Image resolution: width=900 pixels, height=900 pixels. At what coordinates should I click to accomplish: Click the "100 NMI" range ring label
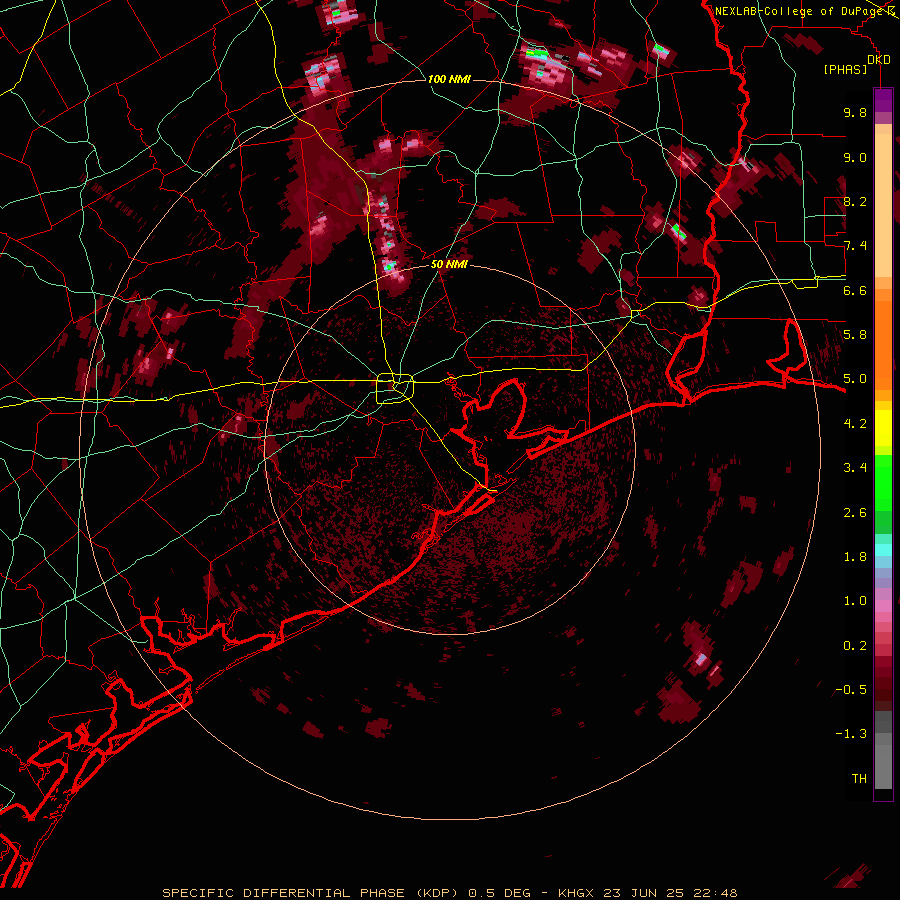[x=449, y=79]
